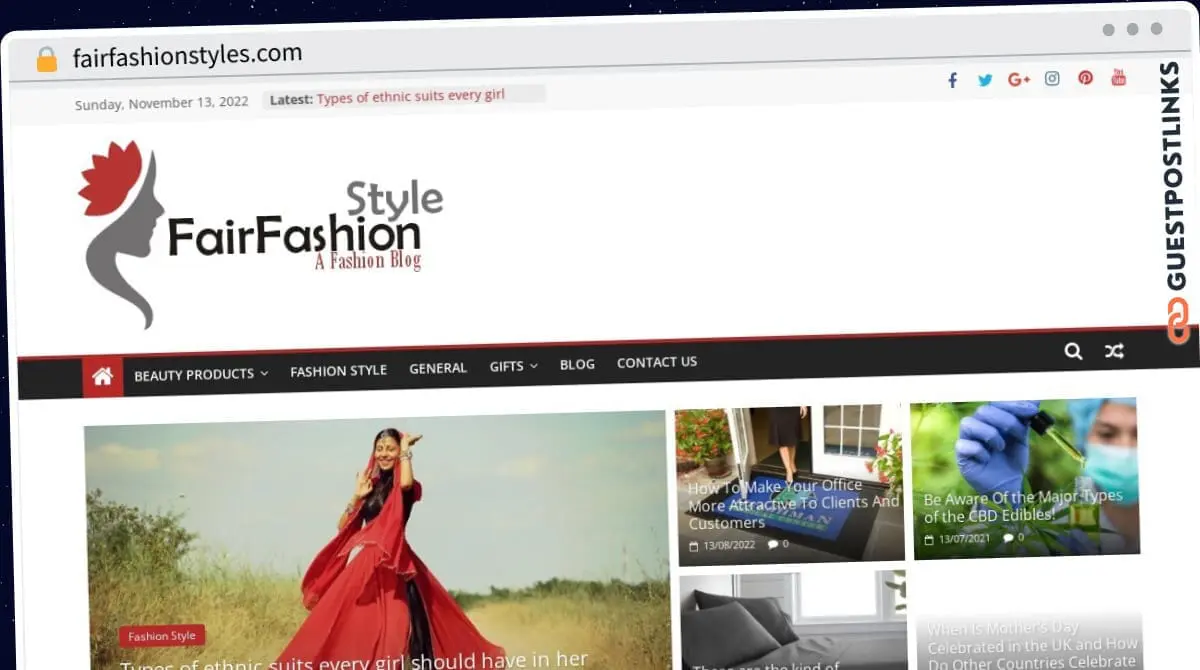The width and height of the screenshot is (1200, 670).
Task: Open the Twitter social icon
Action: [x=985, y=80]
